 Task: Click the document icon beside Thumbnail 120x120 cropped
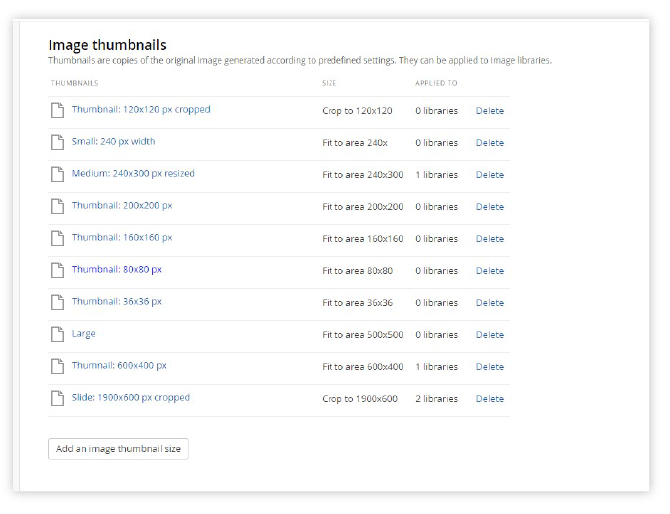tap(56, 110)
